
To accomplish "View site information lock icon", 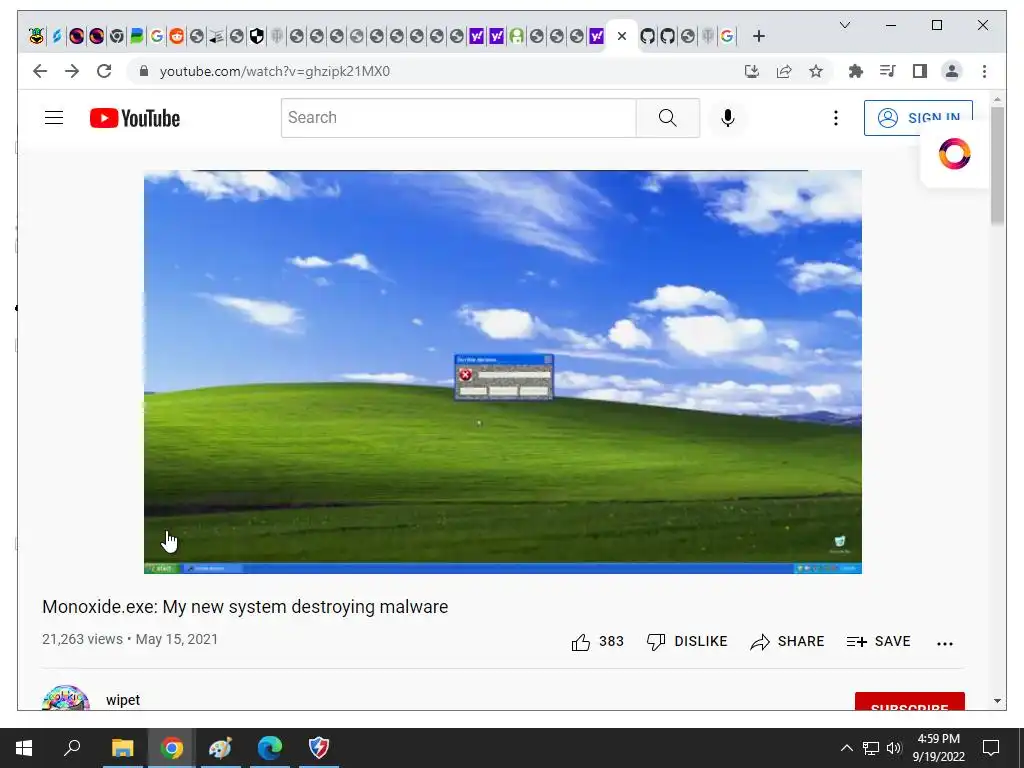I will [144, 71].
